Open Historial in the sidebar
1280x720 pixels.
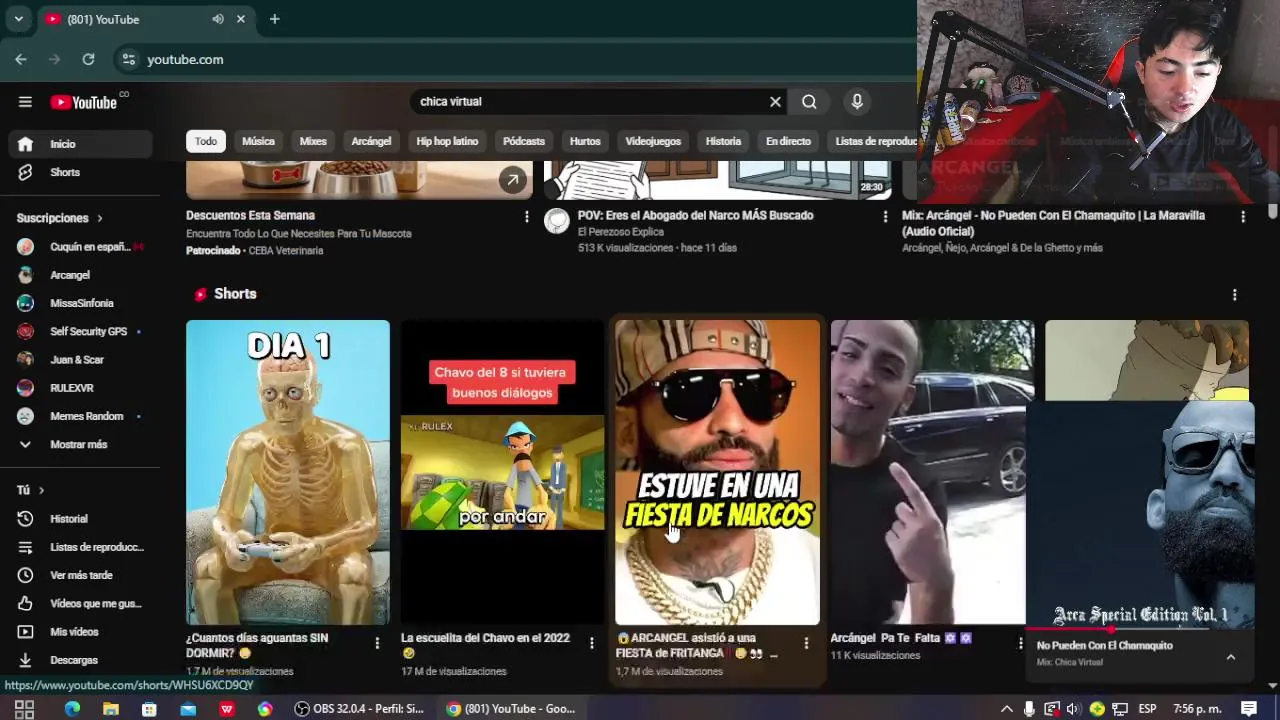point(80,519)
